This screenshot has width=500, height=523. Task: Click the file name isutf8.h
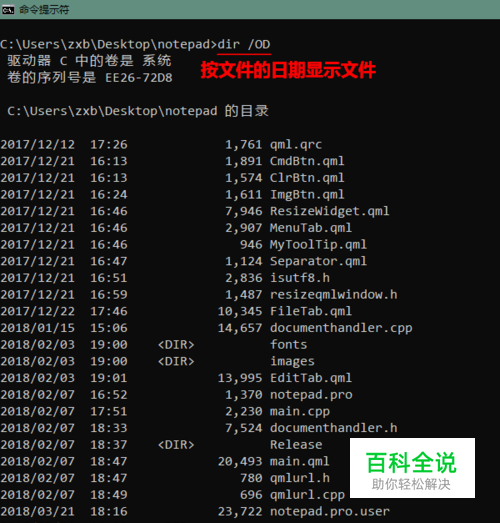[300, 278]
